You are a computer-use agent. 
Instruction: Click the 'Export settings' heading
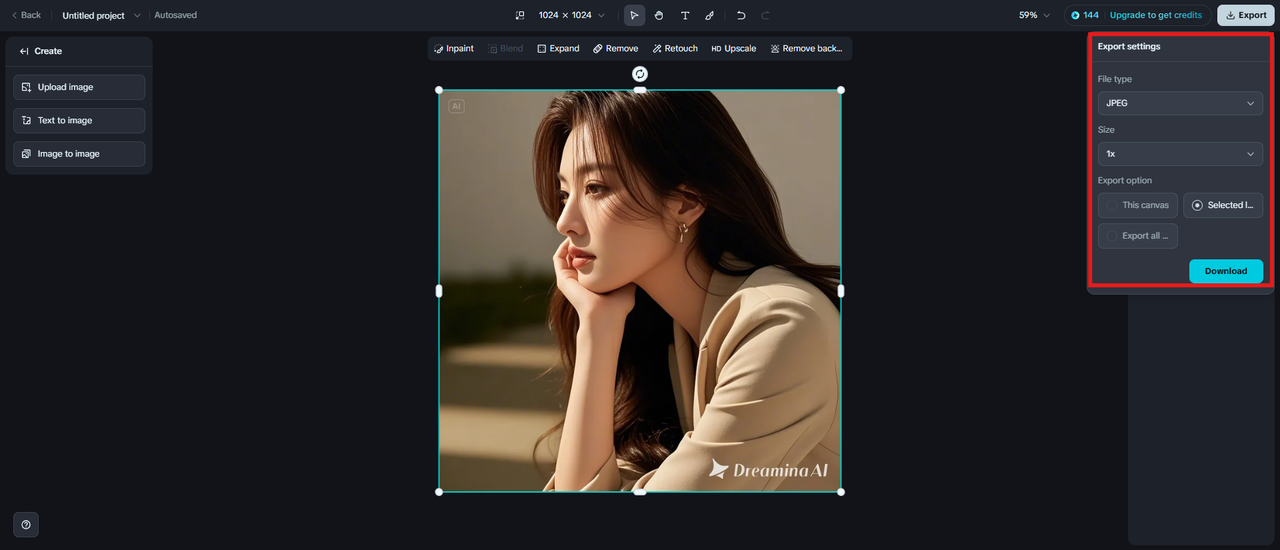1129,46
